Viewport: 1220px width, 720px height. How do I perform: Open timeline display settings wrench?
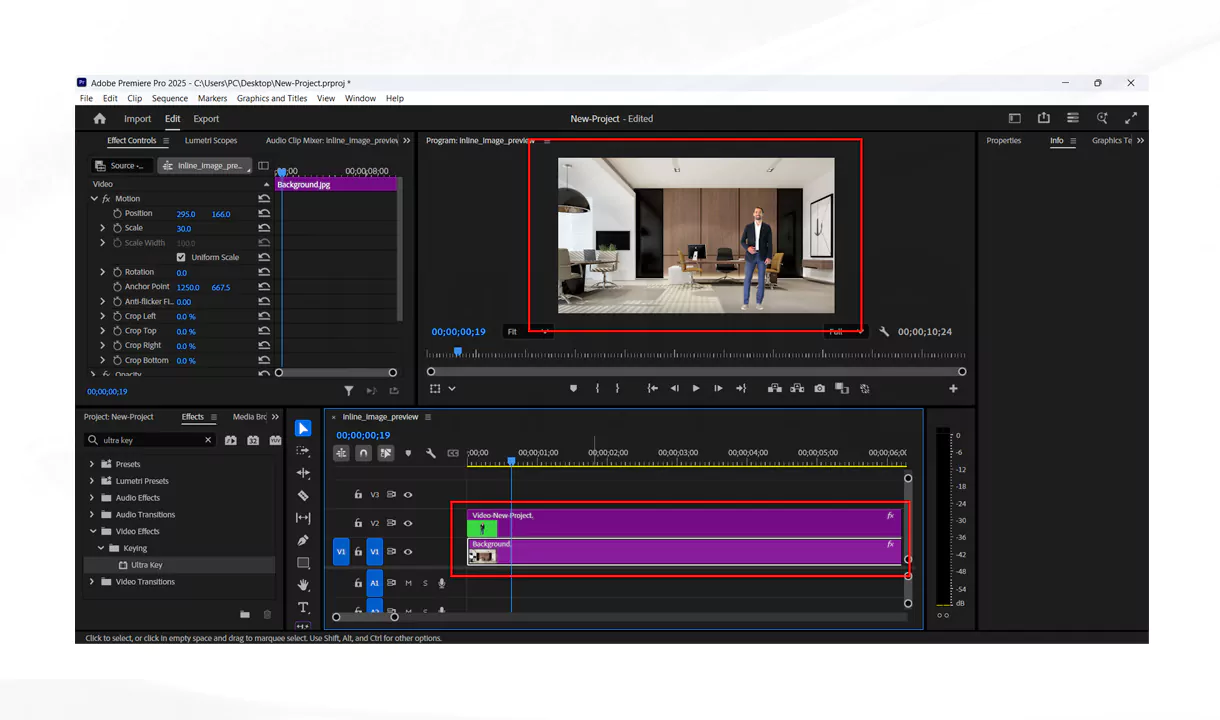tap(431, 453)
